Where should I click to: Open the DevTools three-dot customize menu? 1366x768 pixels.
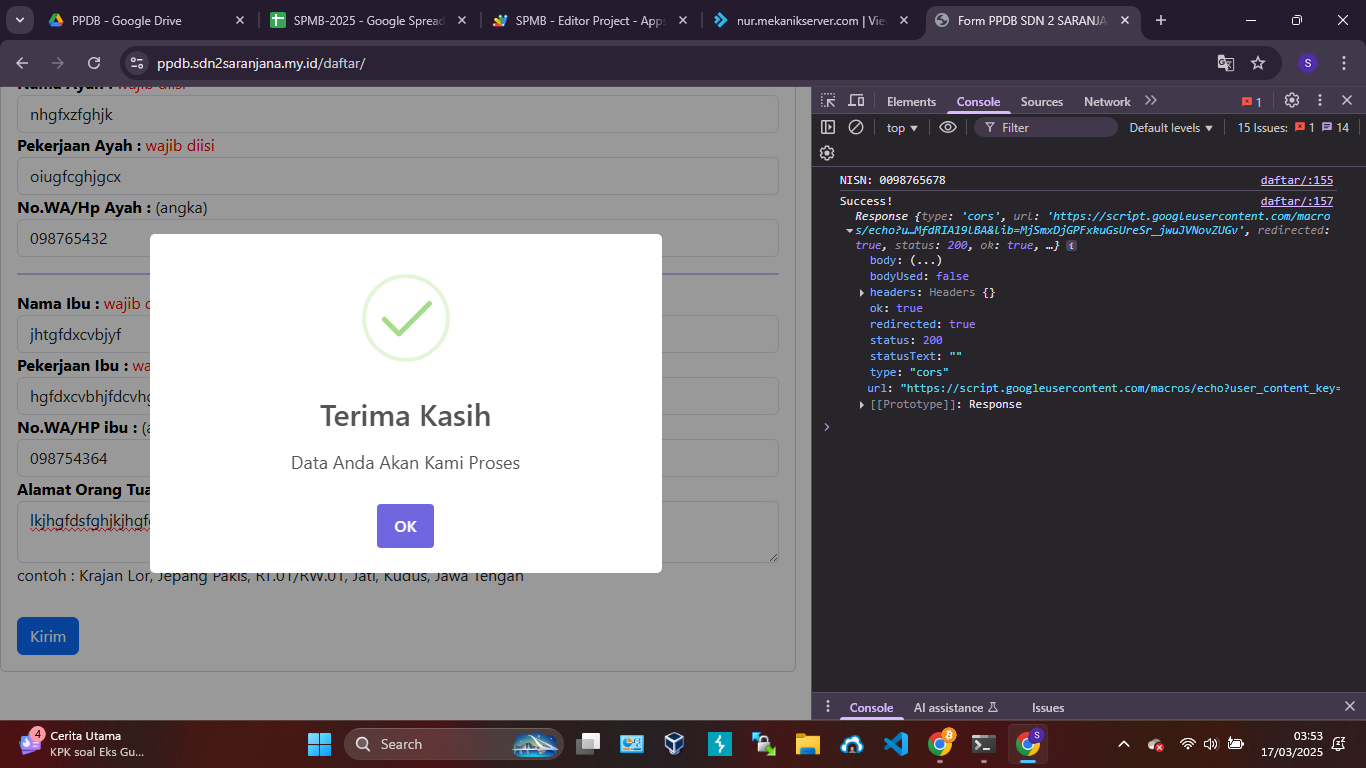pos(1320,101)
